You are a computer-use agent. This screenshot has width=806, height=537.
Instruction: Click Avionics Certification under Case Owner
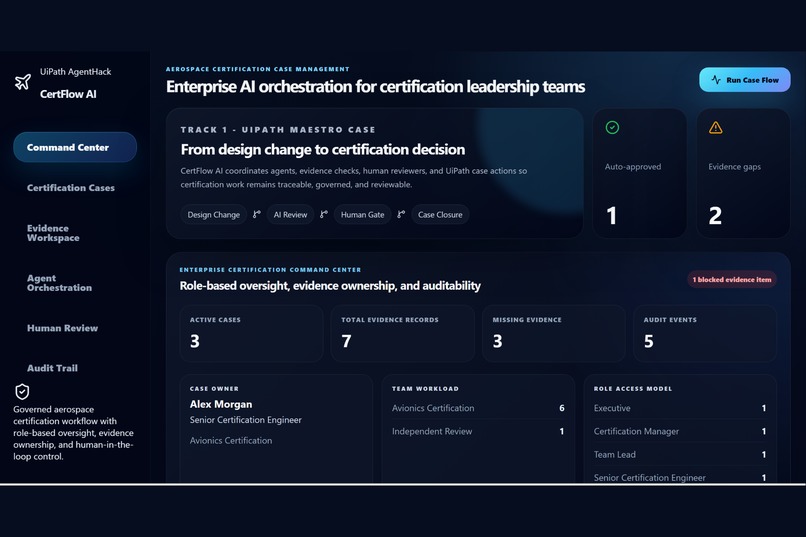(231, 440)
